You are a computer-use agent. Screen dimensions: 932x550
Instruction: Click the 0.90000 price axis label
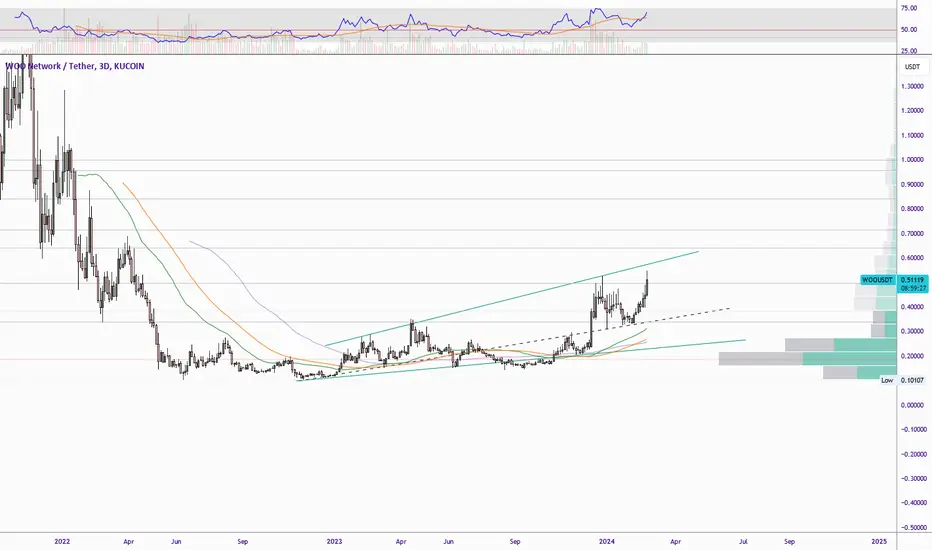pos(912,185)
